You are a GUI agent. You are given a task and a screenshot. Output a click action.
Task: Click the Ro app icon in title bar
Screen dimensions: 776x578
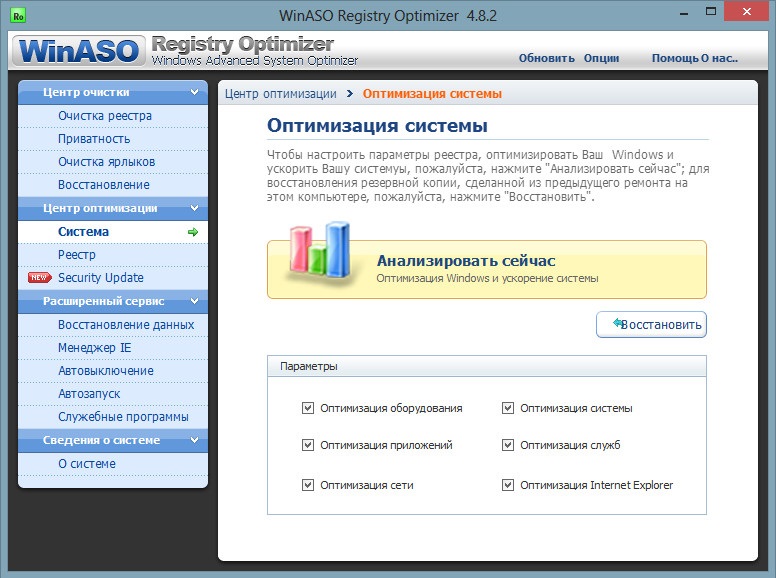pos(18,16)
